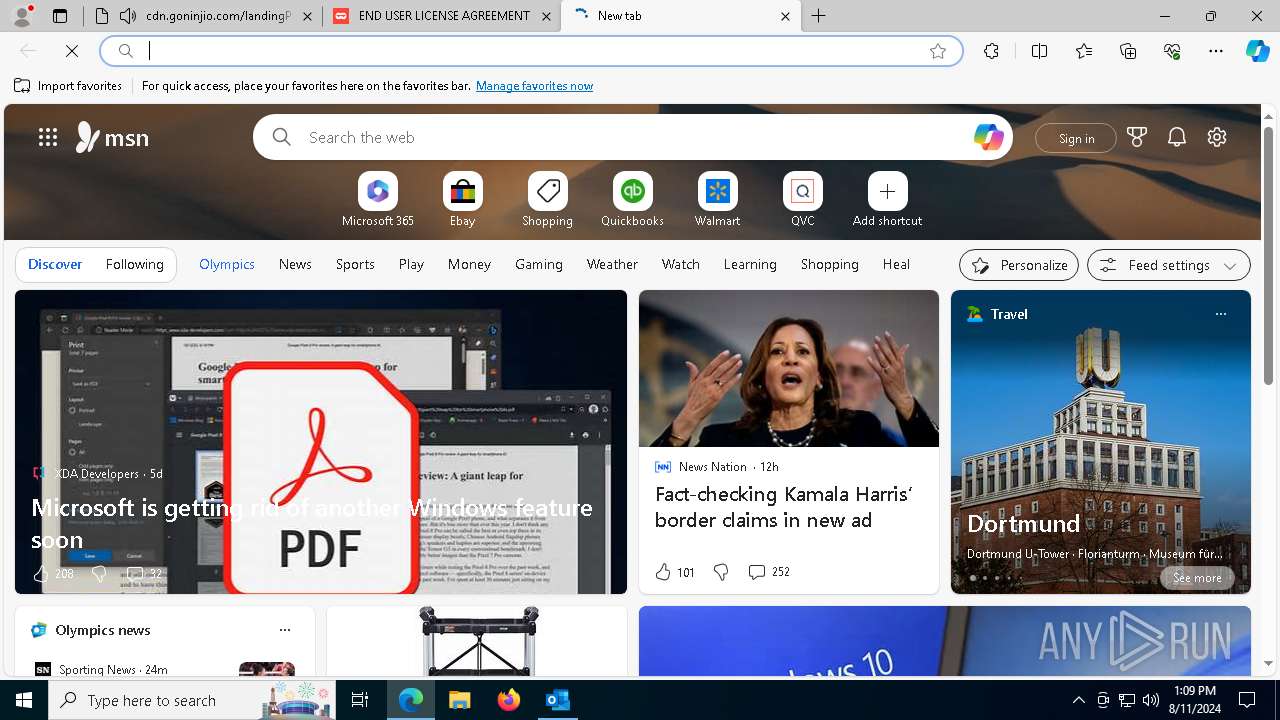Viewport: 1280px width, 720px height.
Task: Open the Windows feature article thumbnail
Action: tap(321, 442)
